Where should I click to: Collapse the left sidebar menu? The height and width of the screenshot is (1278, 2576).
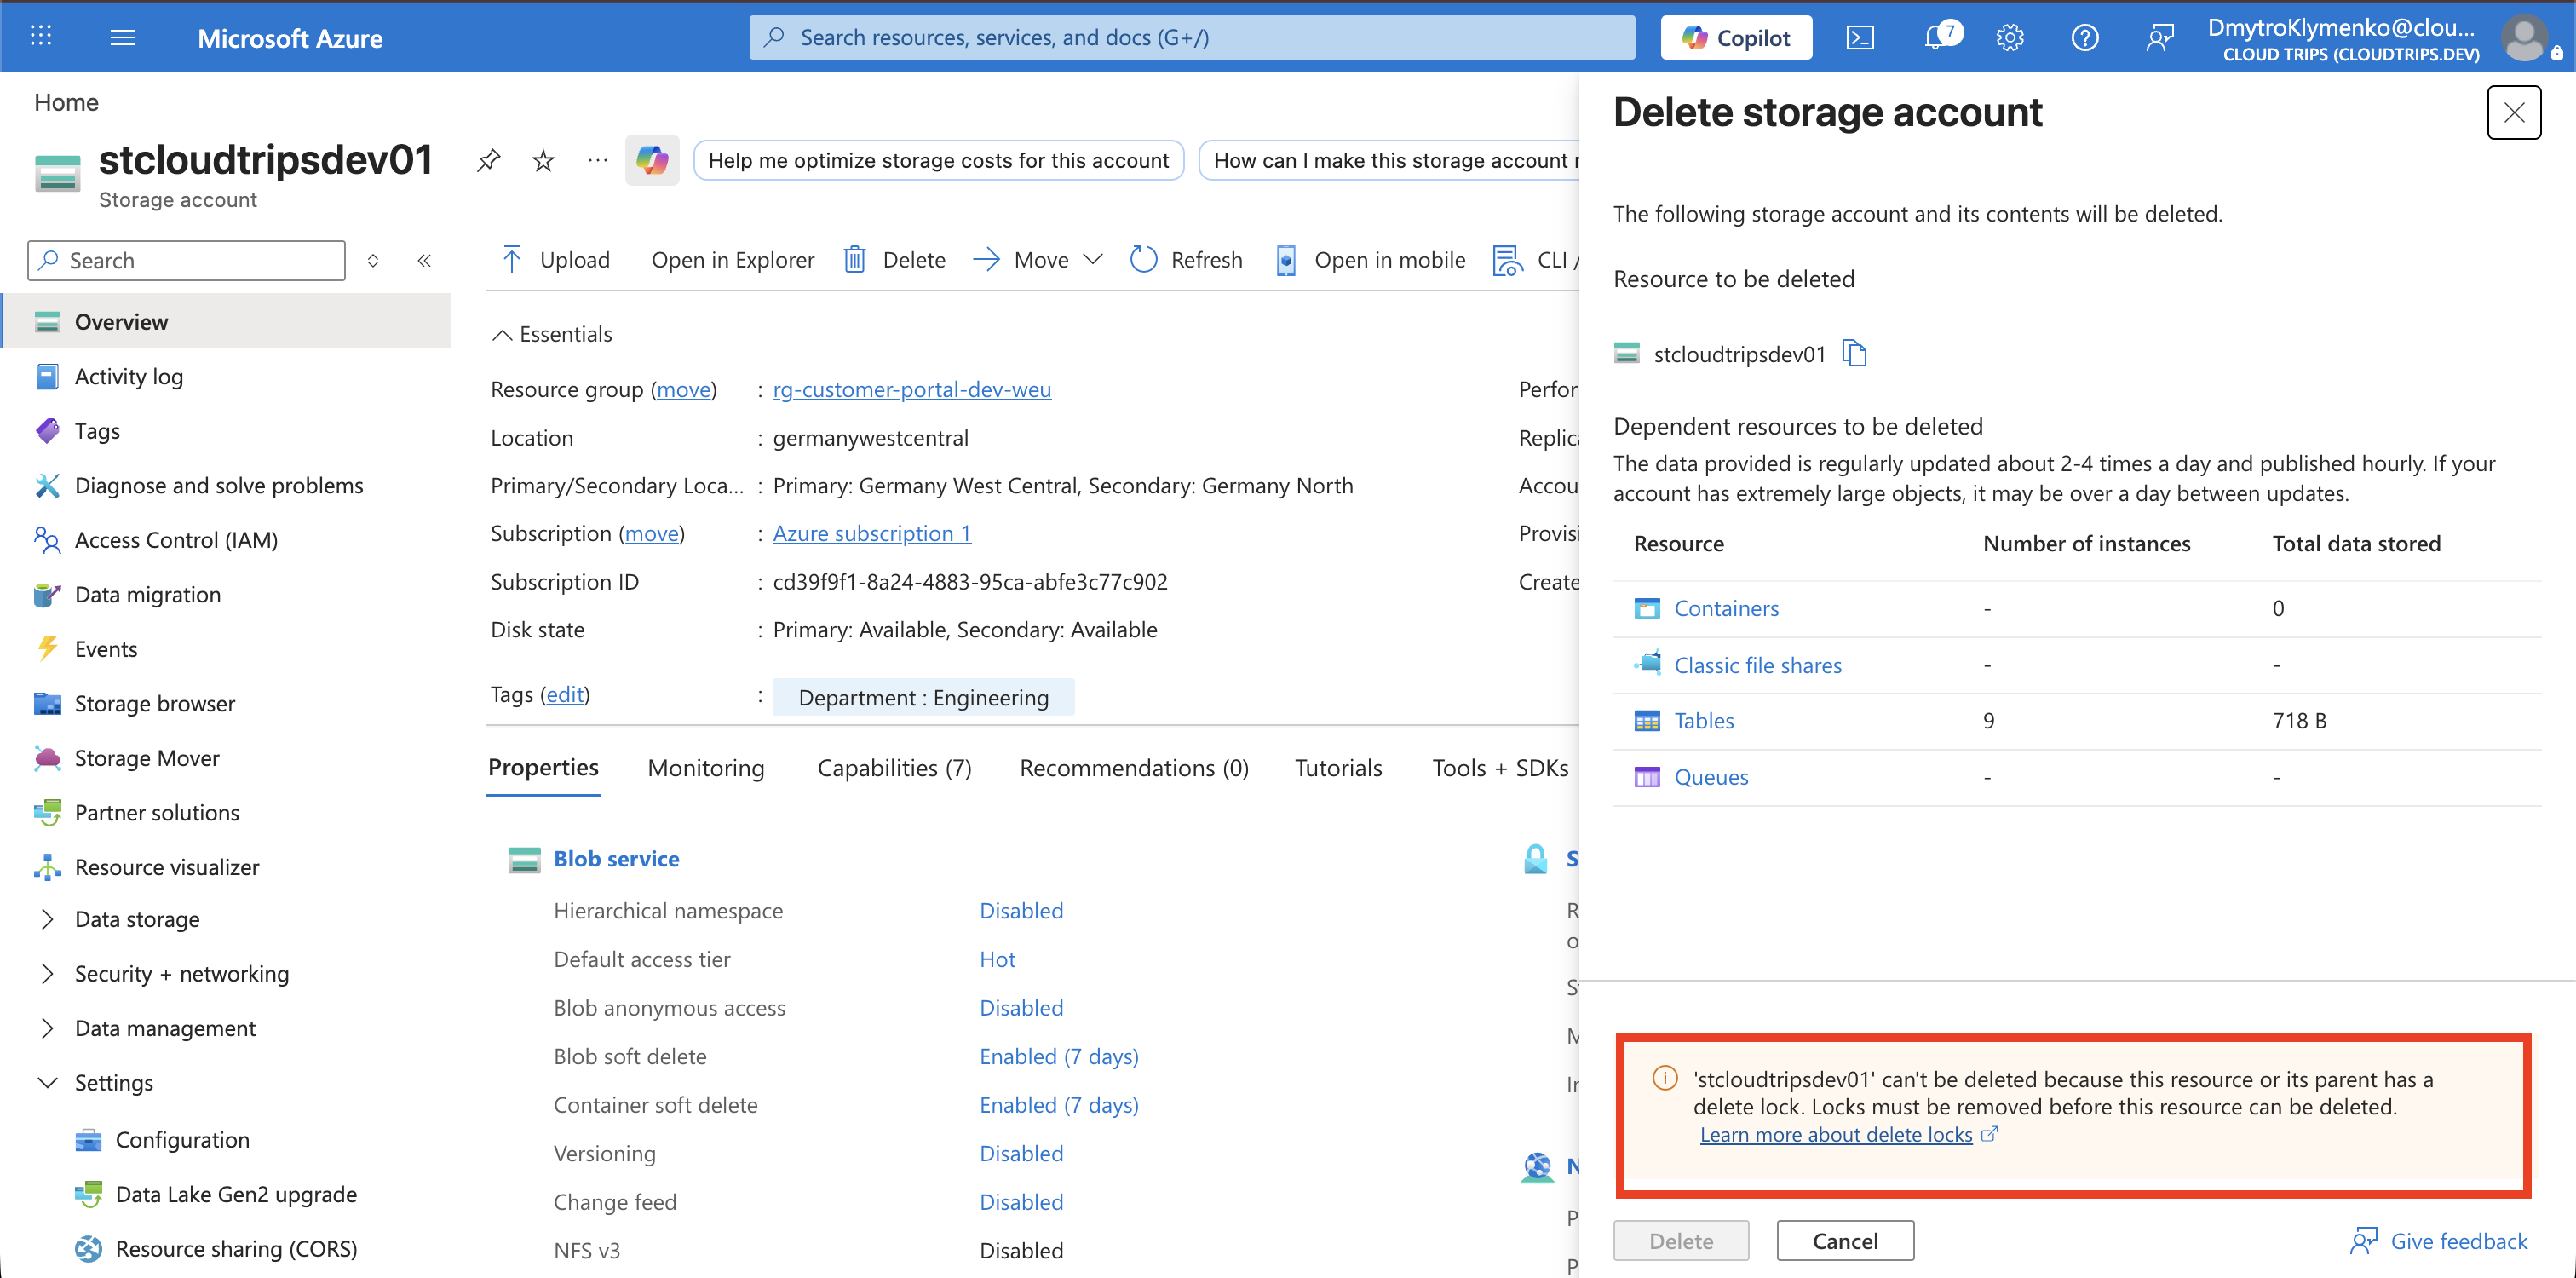tap(424, 260)
